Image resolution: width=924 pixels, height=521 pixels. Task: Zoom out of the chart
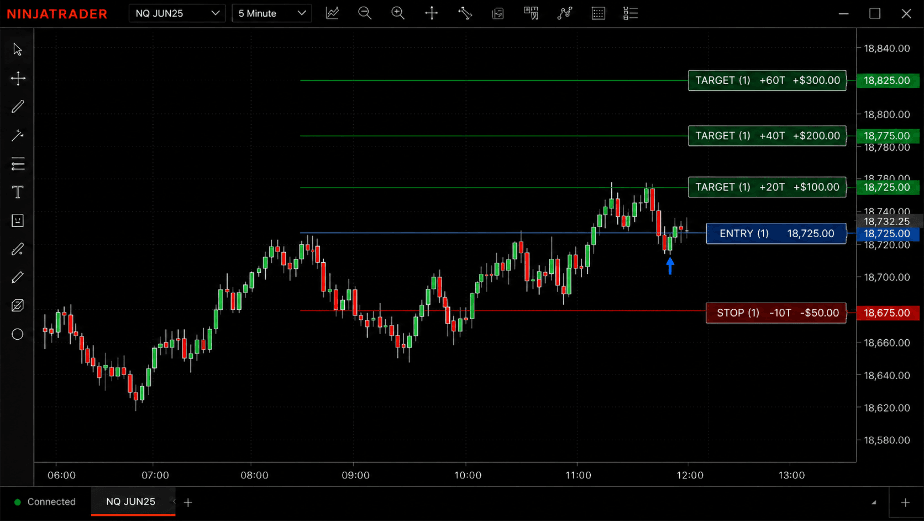pyautogui.click(x=365, y=13)
